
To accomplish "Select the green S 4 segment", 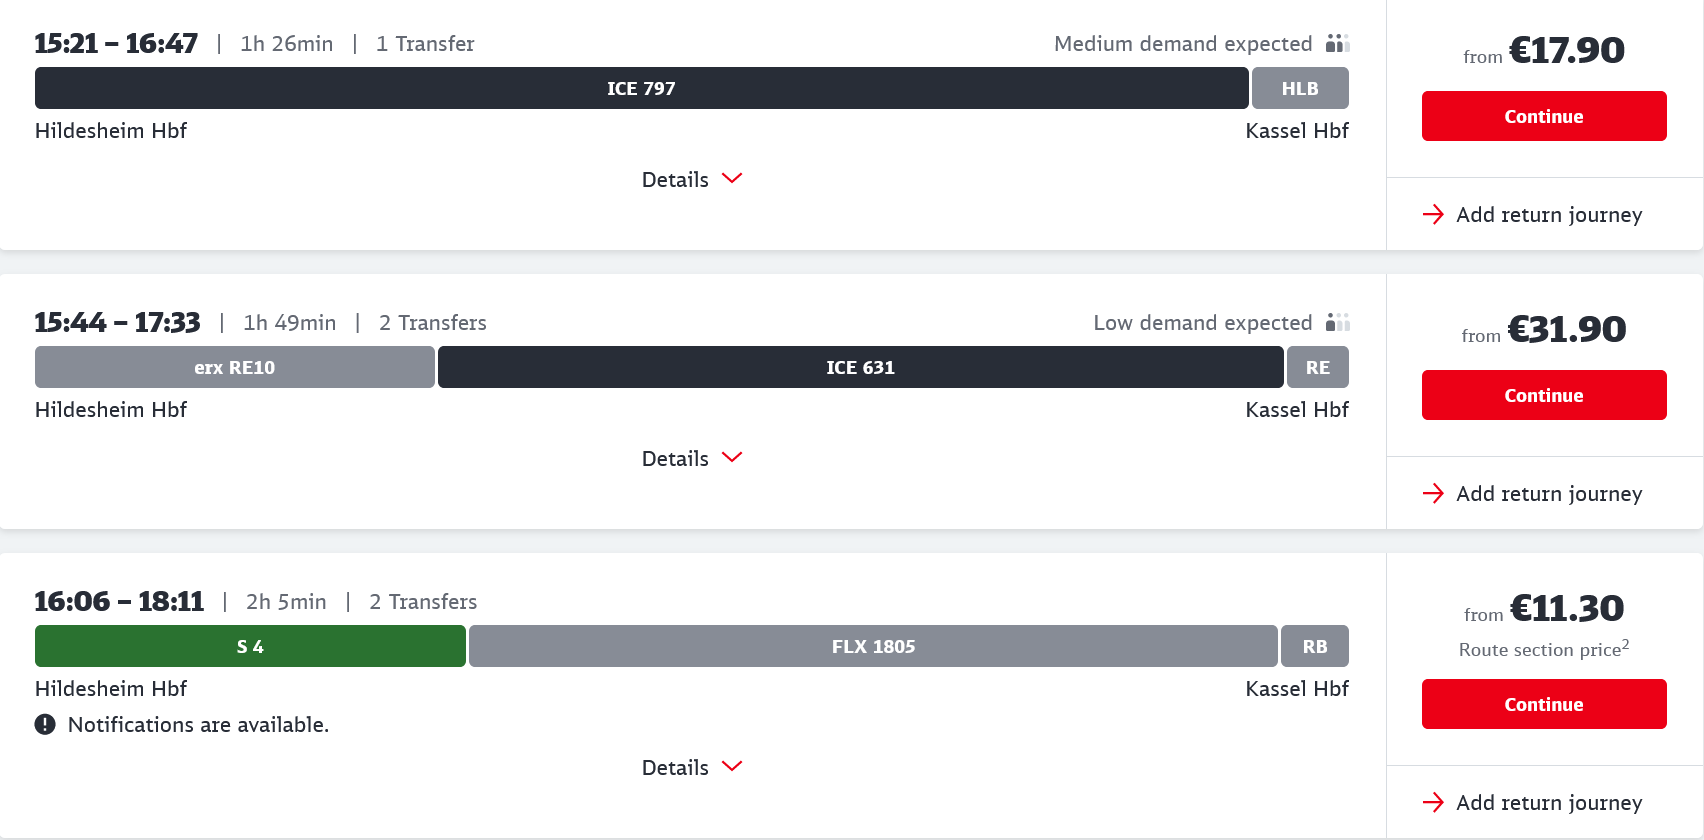I will tap(250, 646).
